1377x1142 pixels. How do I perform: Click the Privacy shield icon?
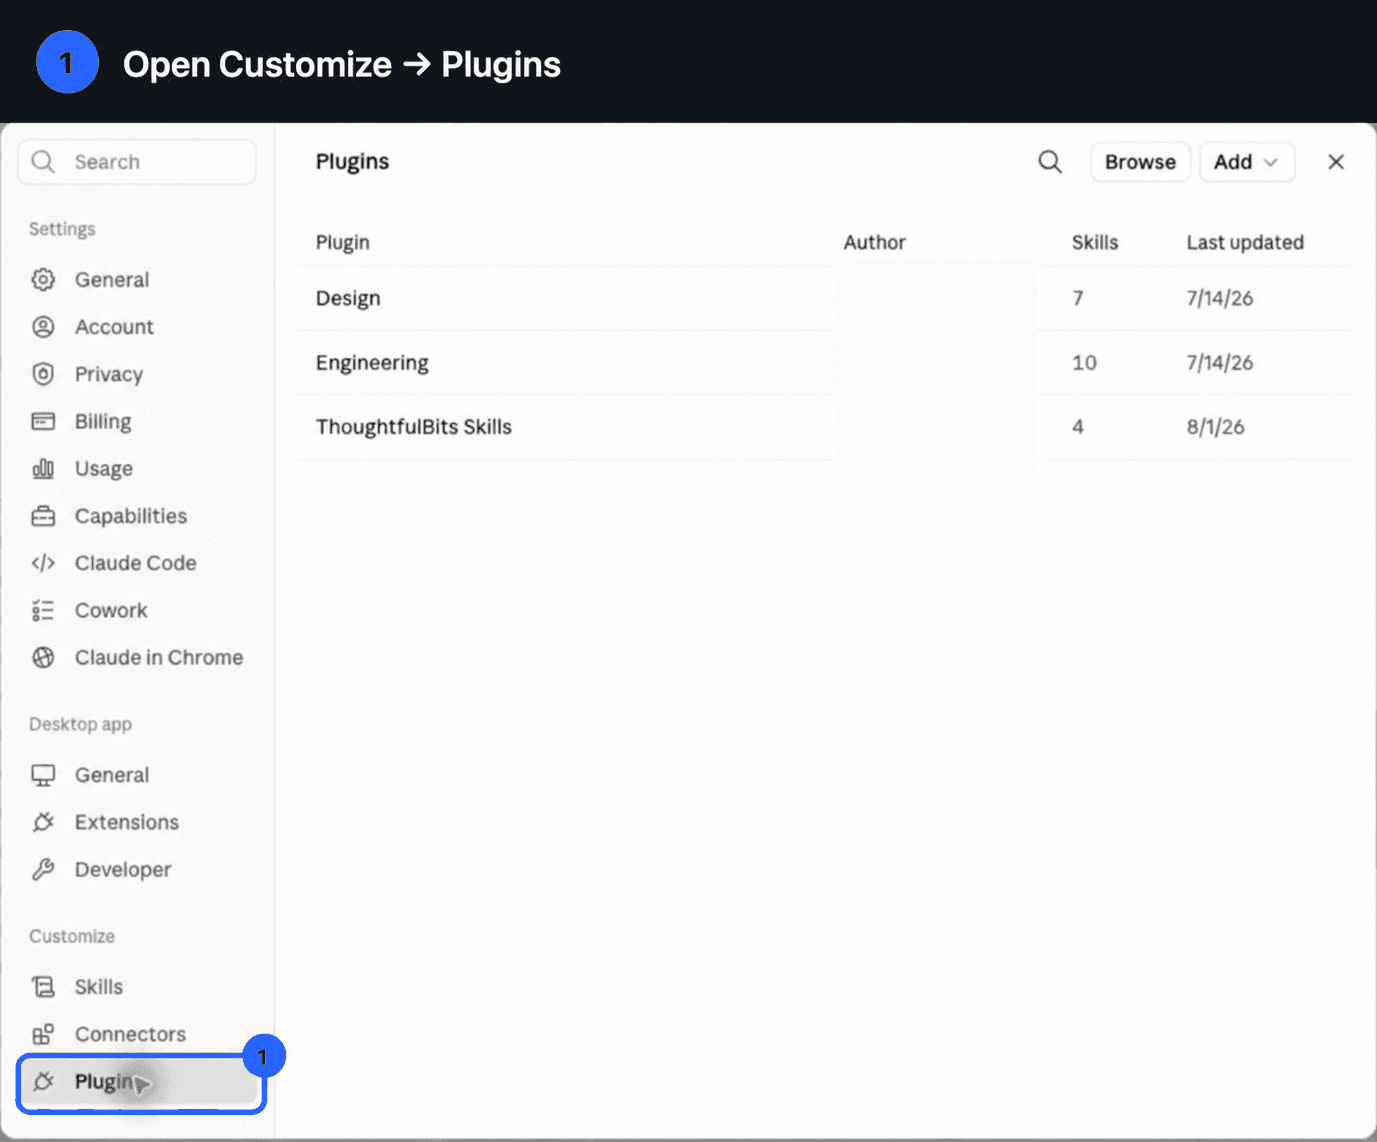[x=43, y=374]
